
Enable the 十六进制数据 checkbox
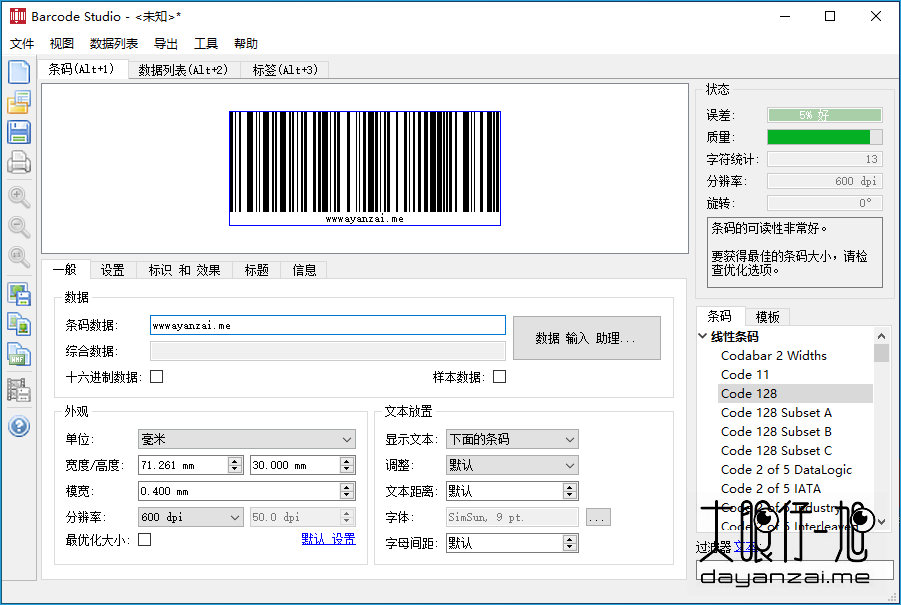[x=156, y=377]
